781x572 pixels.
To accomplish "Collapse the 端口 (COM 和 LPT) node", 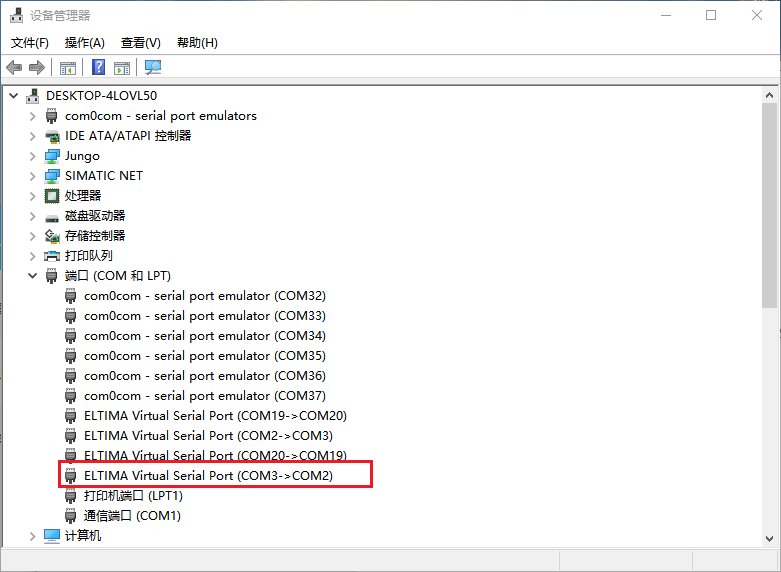I will coord(33,276).
